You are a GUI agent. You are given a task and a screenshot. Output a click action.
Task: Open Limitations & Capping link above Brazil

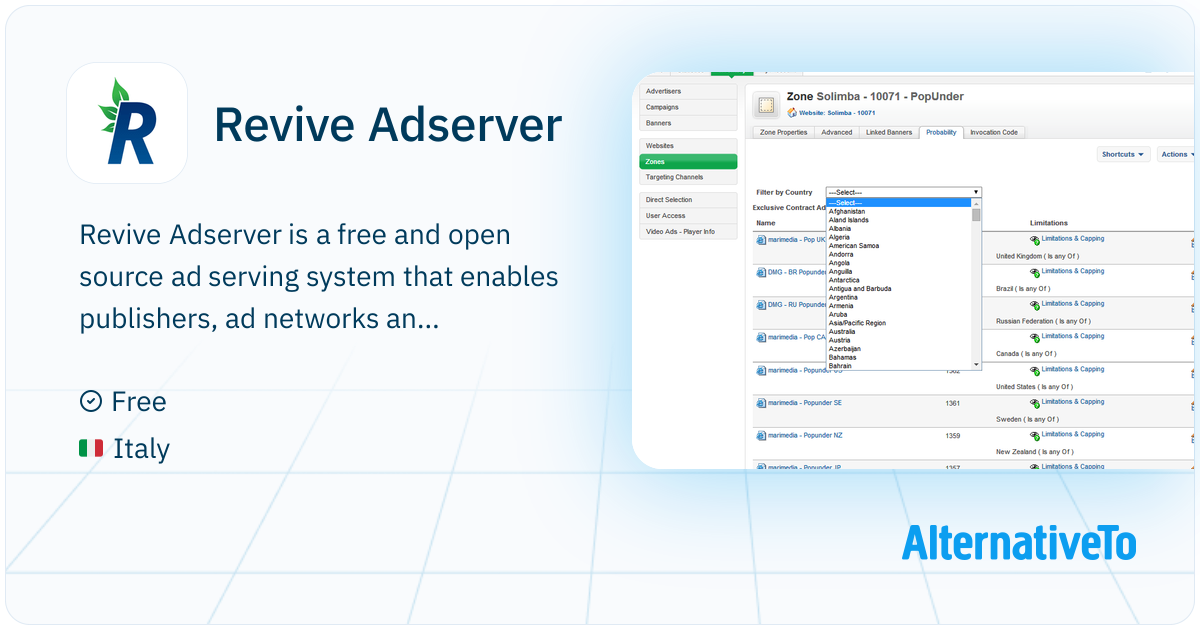click(x=1073, y=271)
